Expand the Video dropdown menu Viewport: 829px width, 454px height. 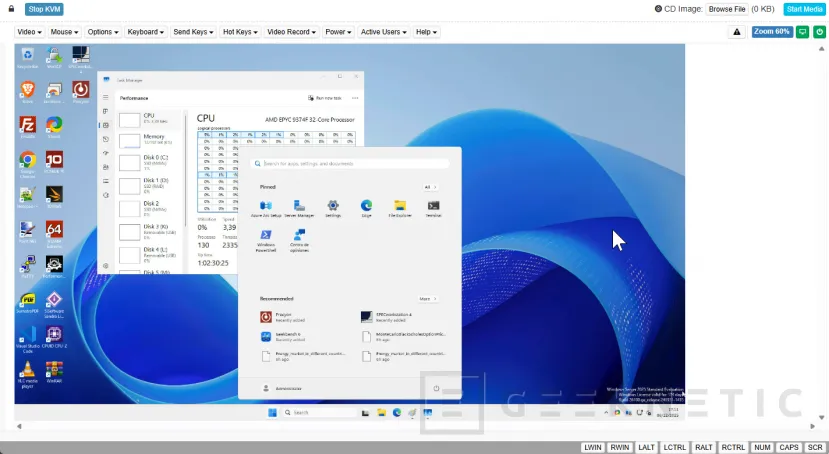click(28, 32)
